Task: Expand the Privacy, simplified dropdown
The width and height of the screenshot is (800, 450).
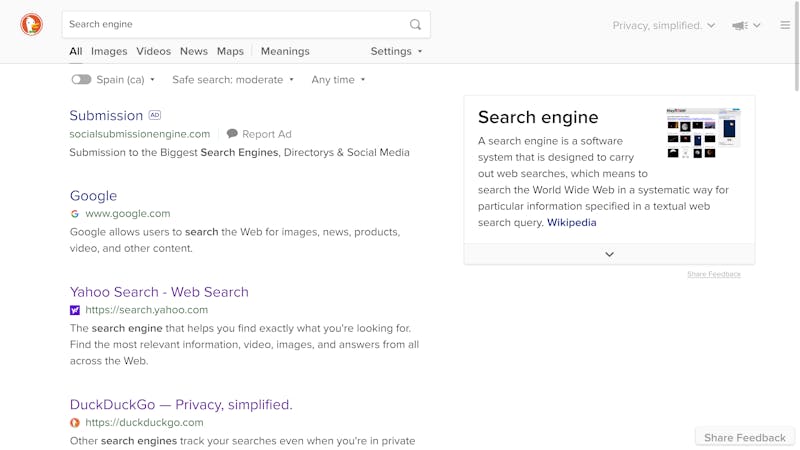Action: pyautogui.click(x=663, y=26)
